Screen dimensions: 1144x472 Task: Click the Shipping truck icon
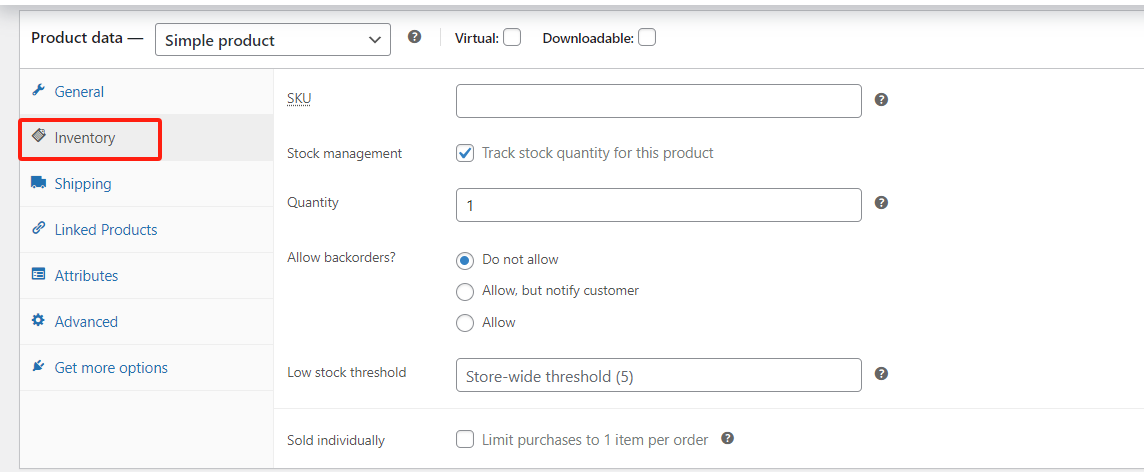click(x=39, y=183)
